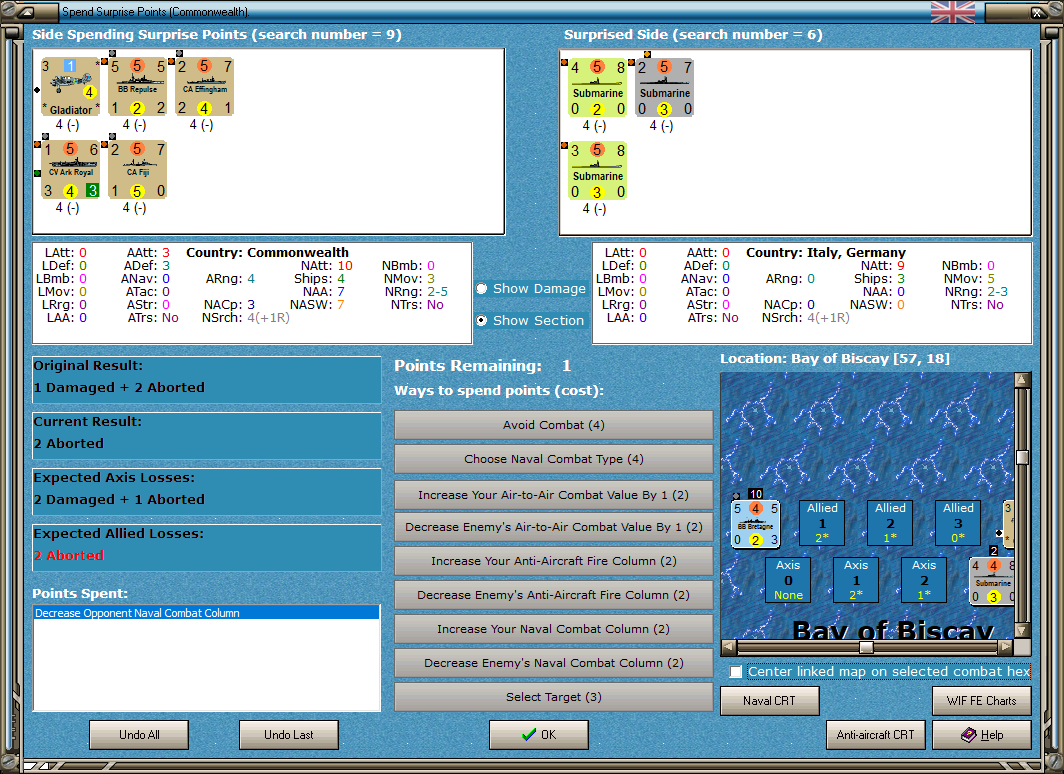Click Increase Your Naval Combat Column
The width and height of the screenshot is (1064, 774).
click(554, 629)
